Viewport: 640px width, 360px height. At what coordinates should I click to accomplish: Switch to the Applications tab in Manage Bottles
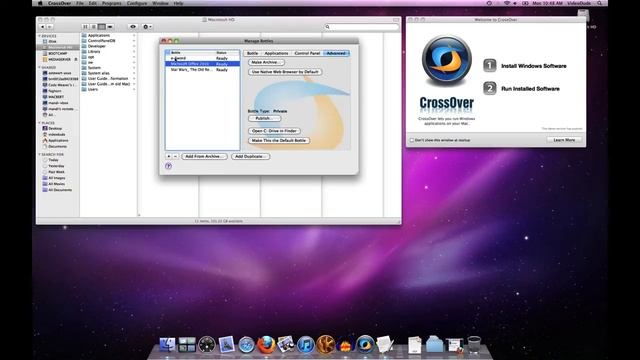click(x=276, y=53)
